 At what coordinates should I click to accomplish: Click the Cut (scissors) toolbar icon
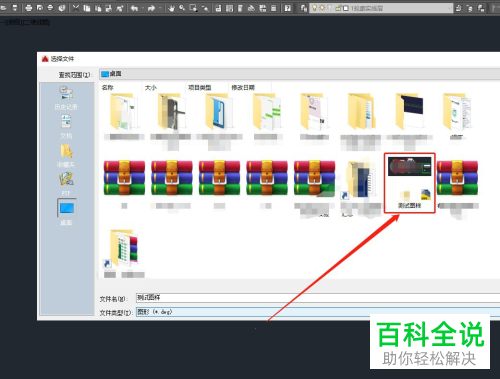pyautogui.click(x=76, y=8)
